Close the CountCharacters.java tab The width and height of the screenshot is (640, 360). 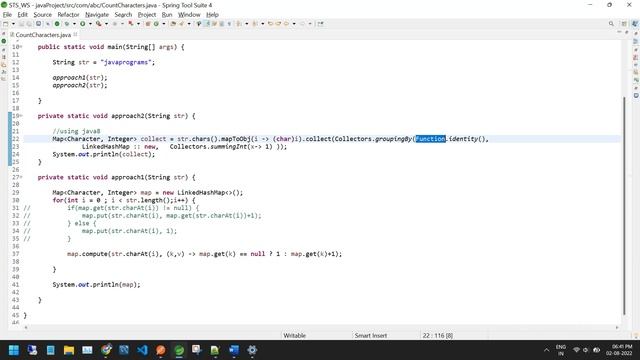click(75, 34)
